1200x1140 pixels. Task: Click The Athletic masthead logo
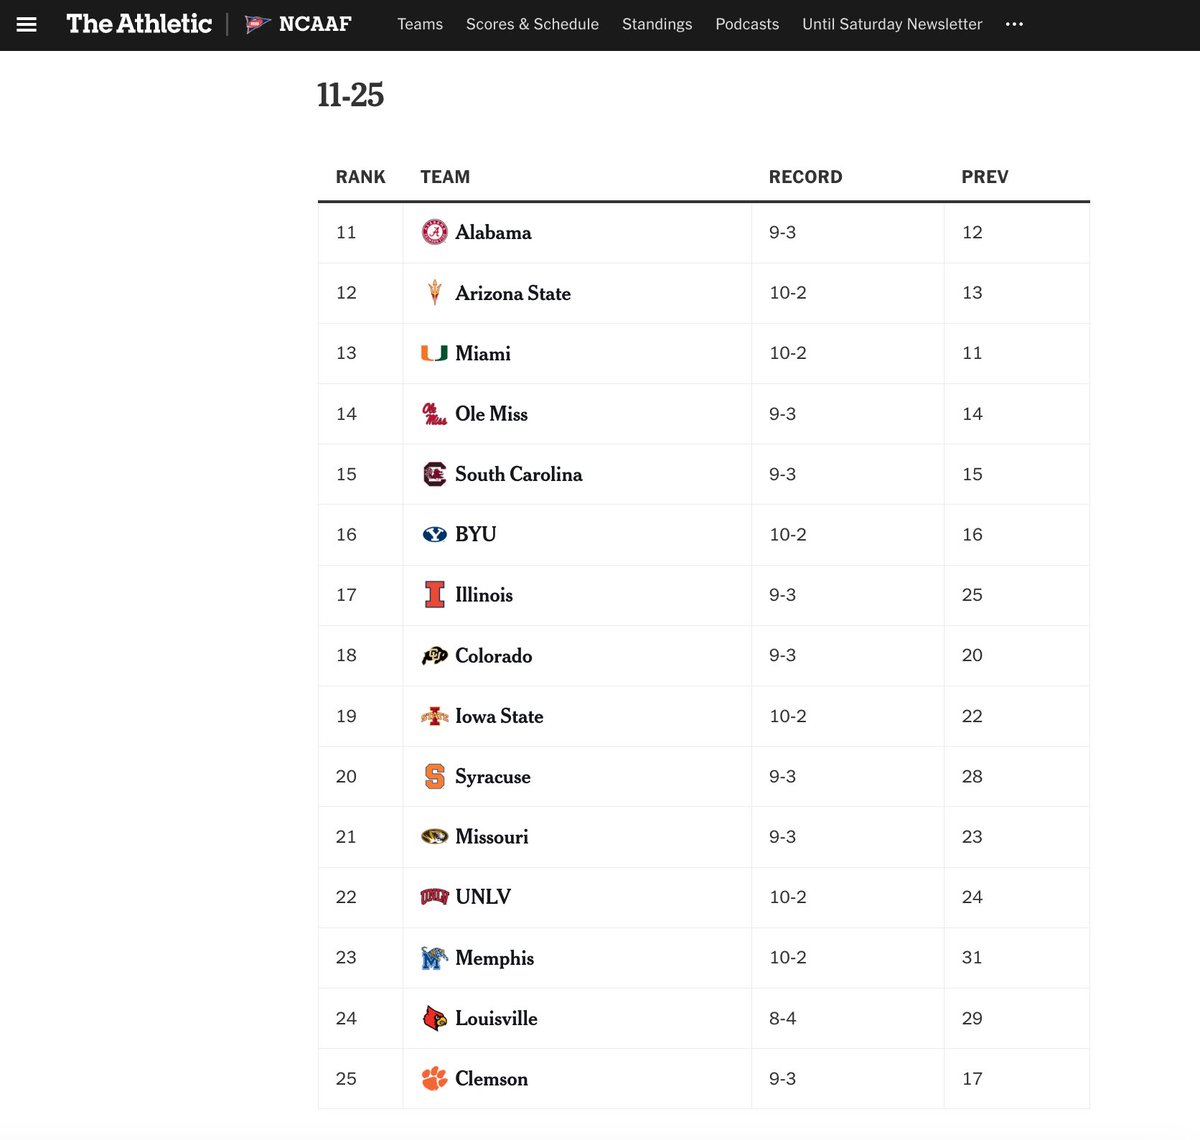(x=138, y=23)
